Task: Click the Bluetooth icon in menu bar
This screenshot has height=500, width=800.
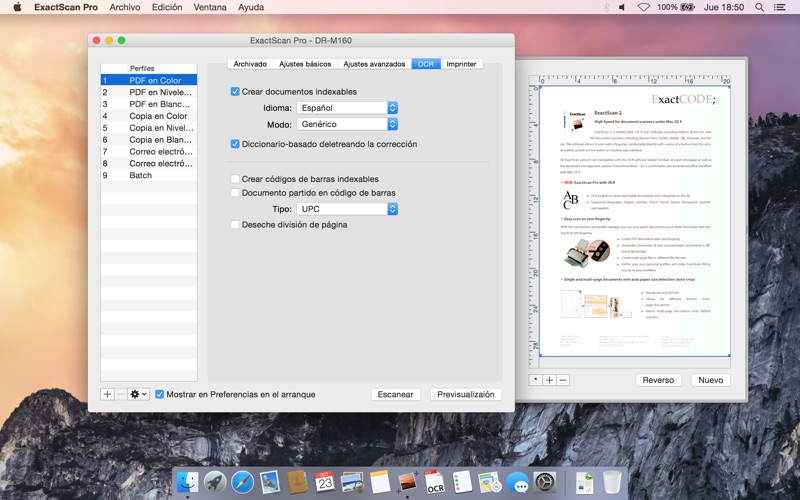Action: tap(606, 7)
